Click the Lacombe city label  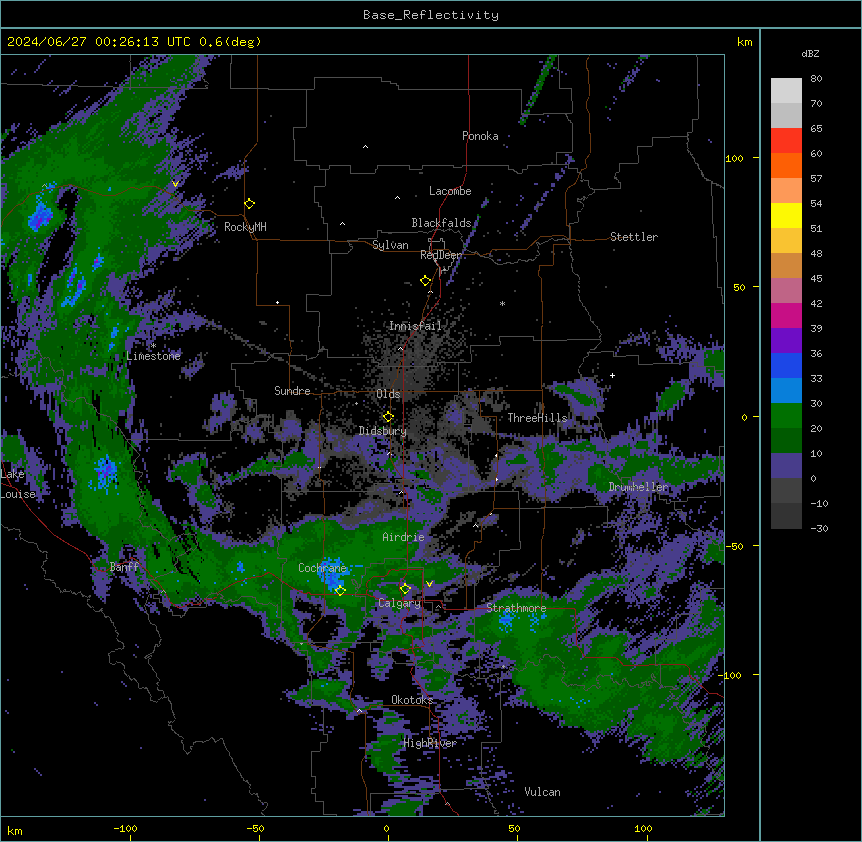450,191
